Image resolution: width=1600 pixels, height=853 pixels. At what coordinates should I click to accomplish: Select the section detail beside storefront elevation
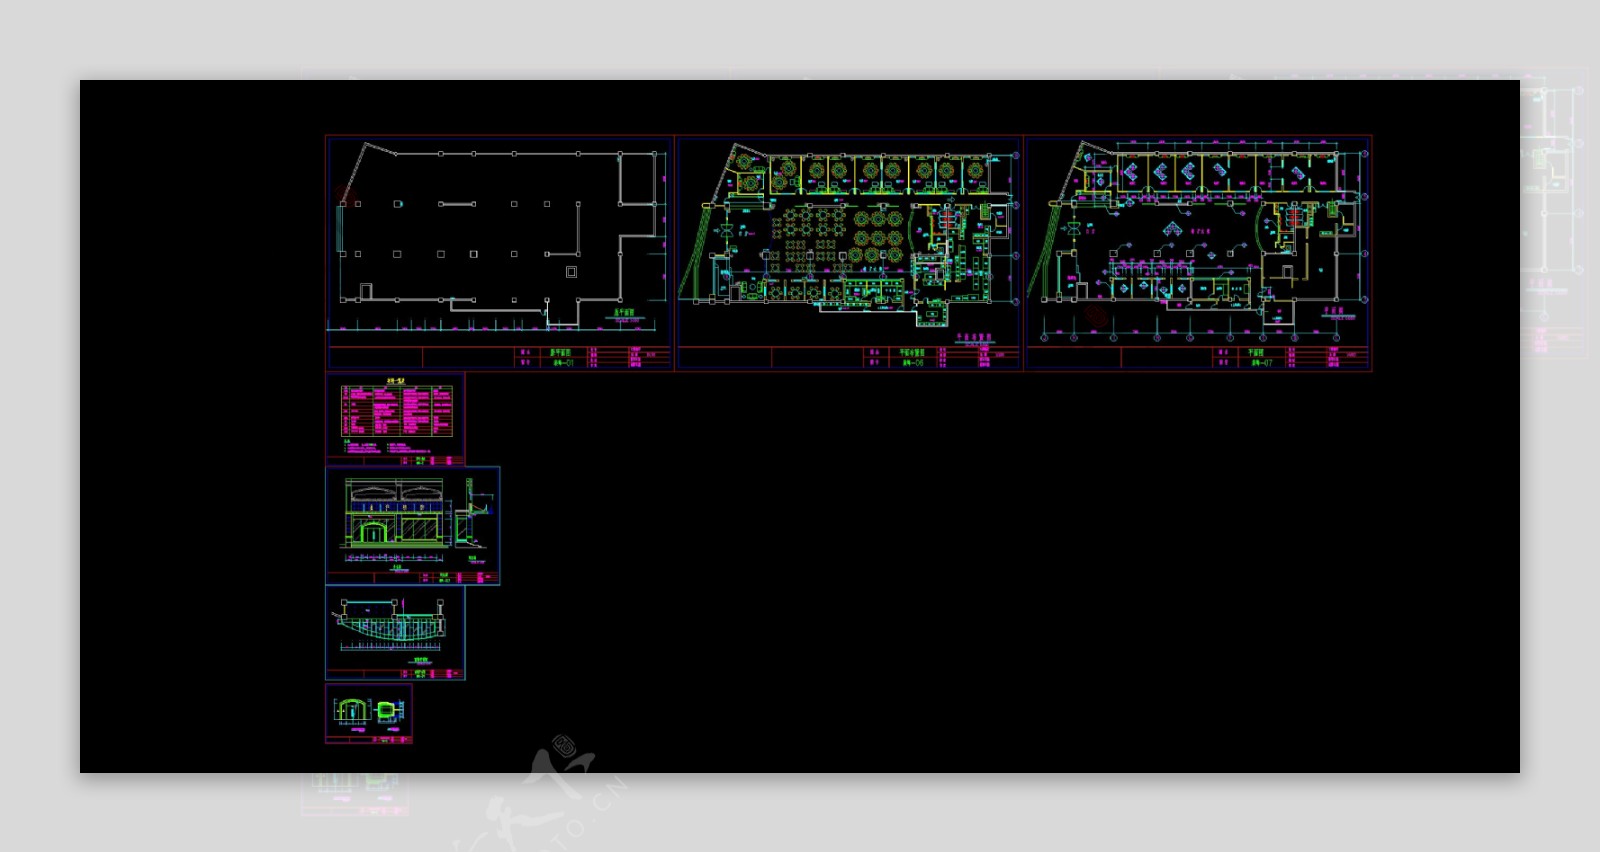point(472,515)
